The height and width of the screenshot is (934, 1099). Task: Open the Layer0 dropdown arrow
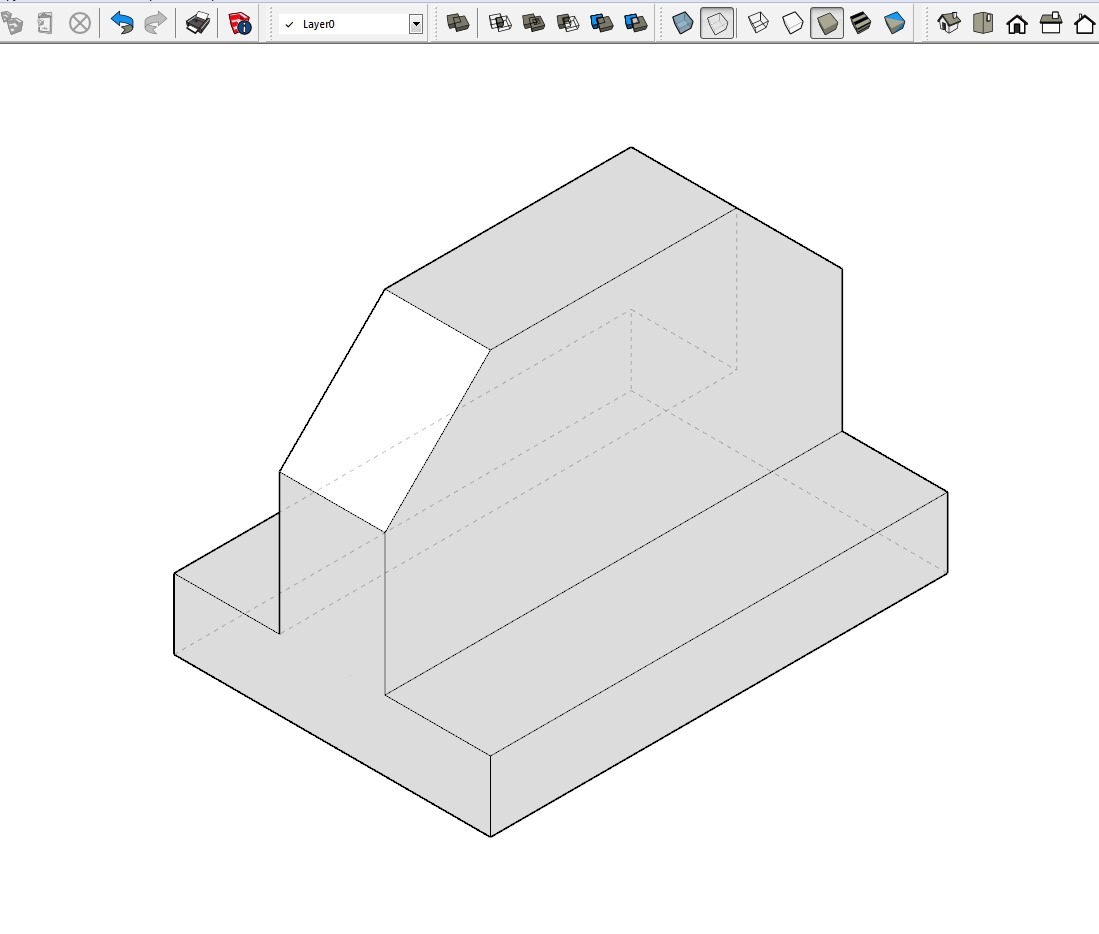[416, 24]
